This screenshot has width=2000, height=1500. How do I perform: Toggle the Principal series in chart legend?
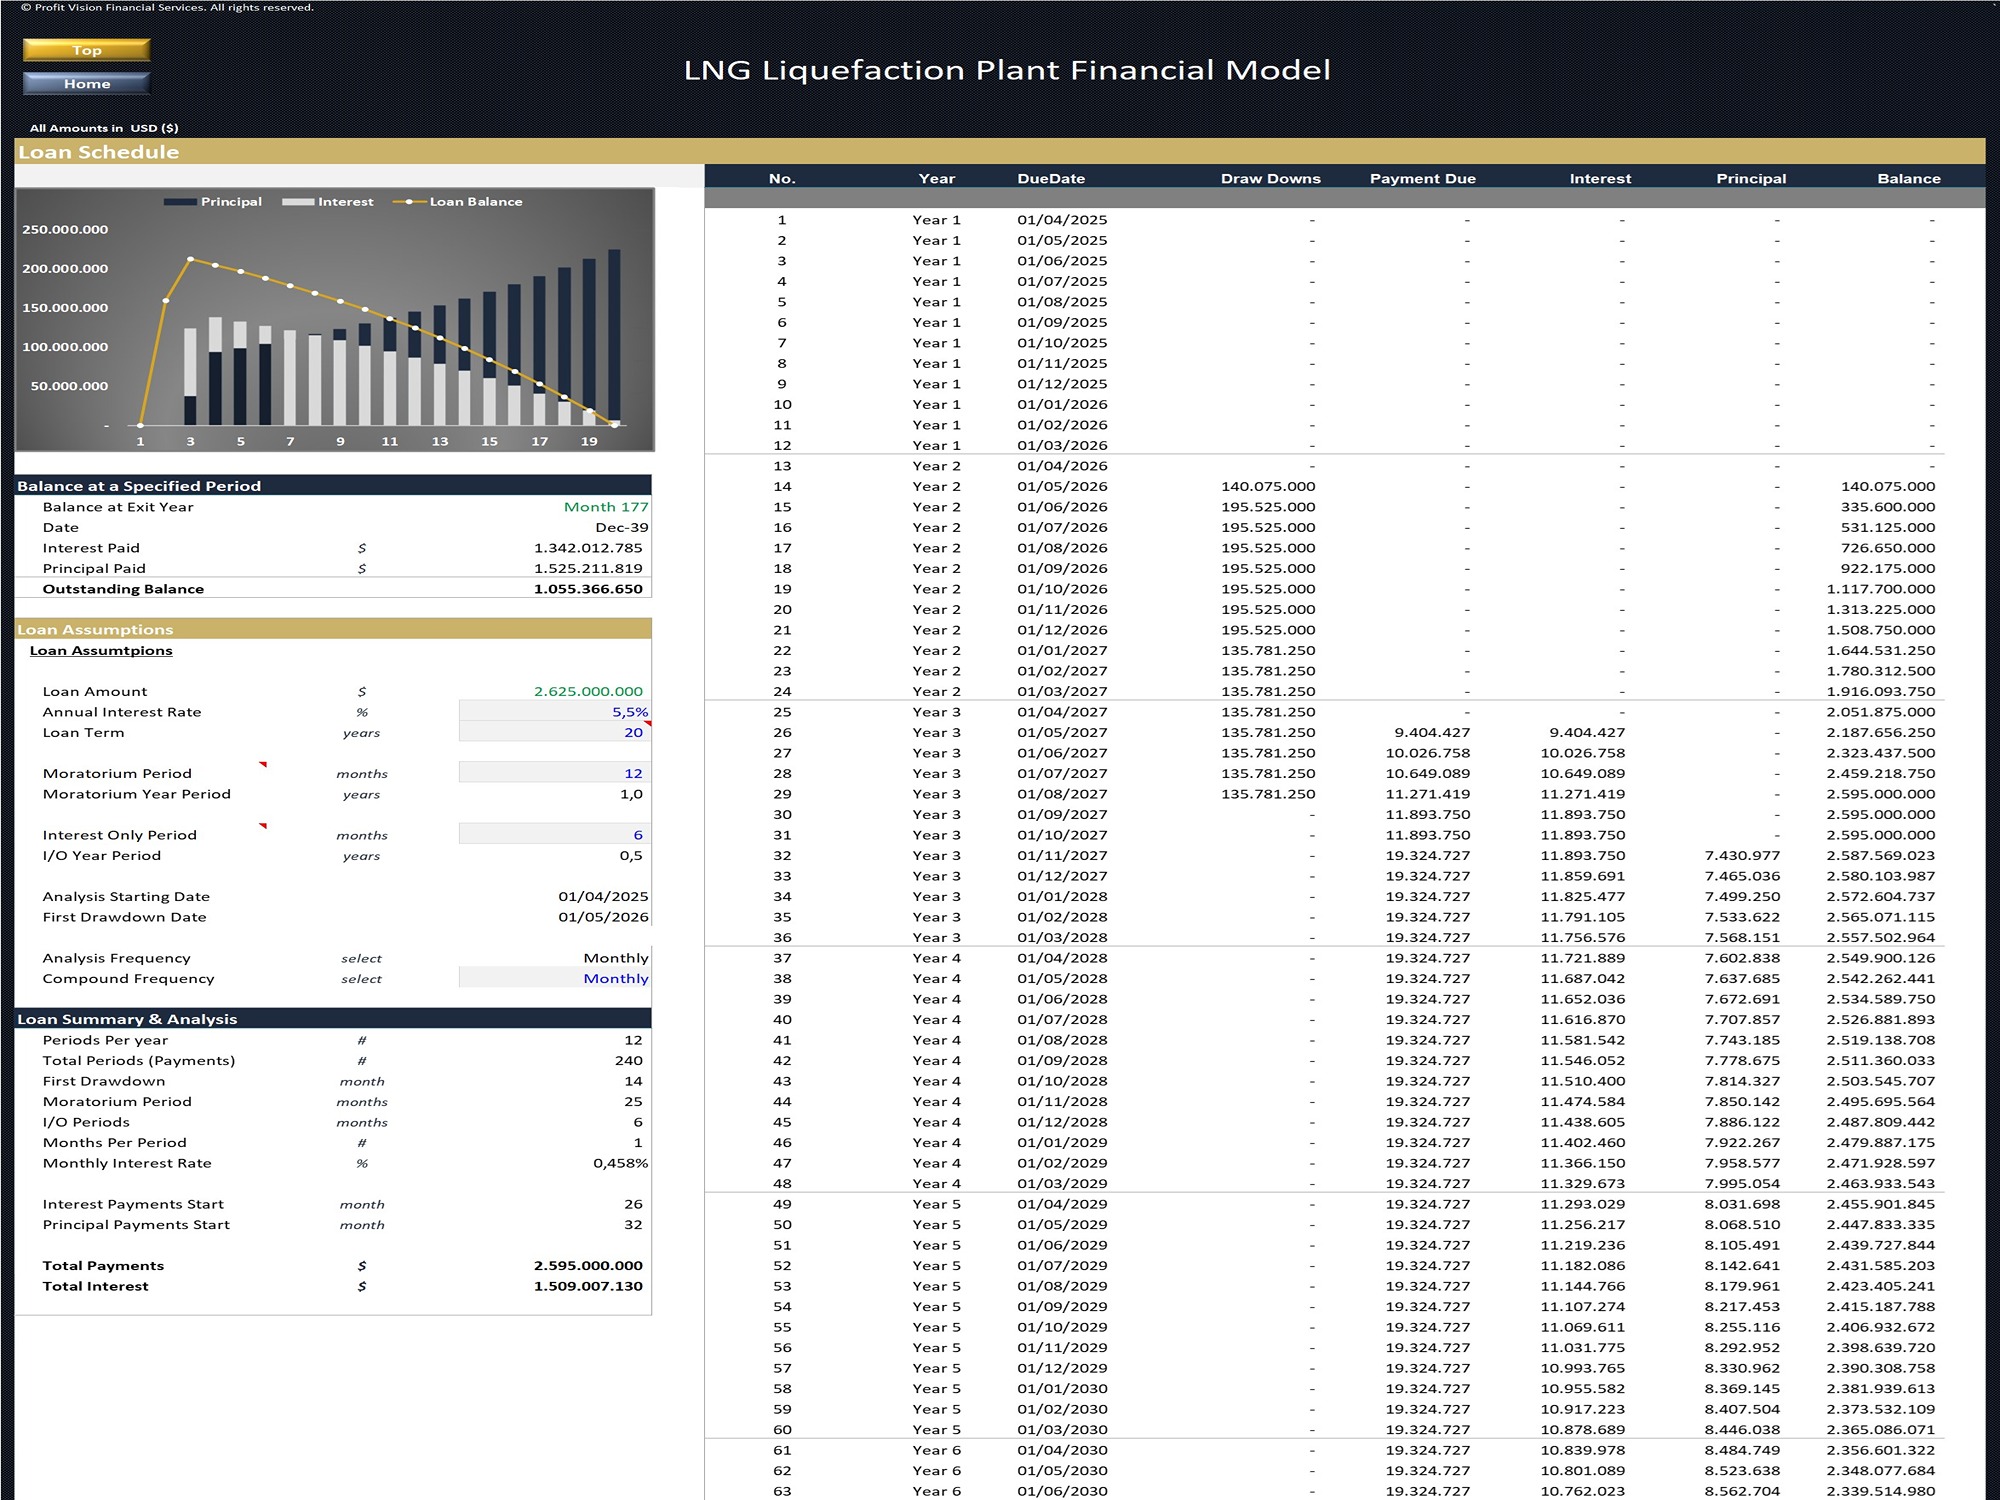[232, 201]
